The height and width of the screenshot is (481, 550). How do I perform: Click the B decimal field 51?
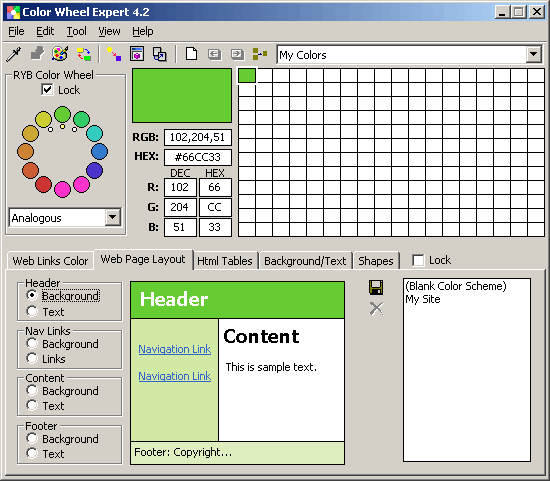click(180, 227)
